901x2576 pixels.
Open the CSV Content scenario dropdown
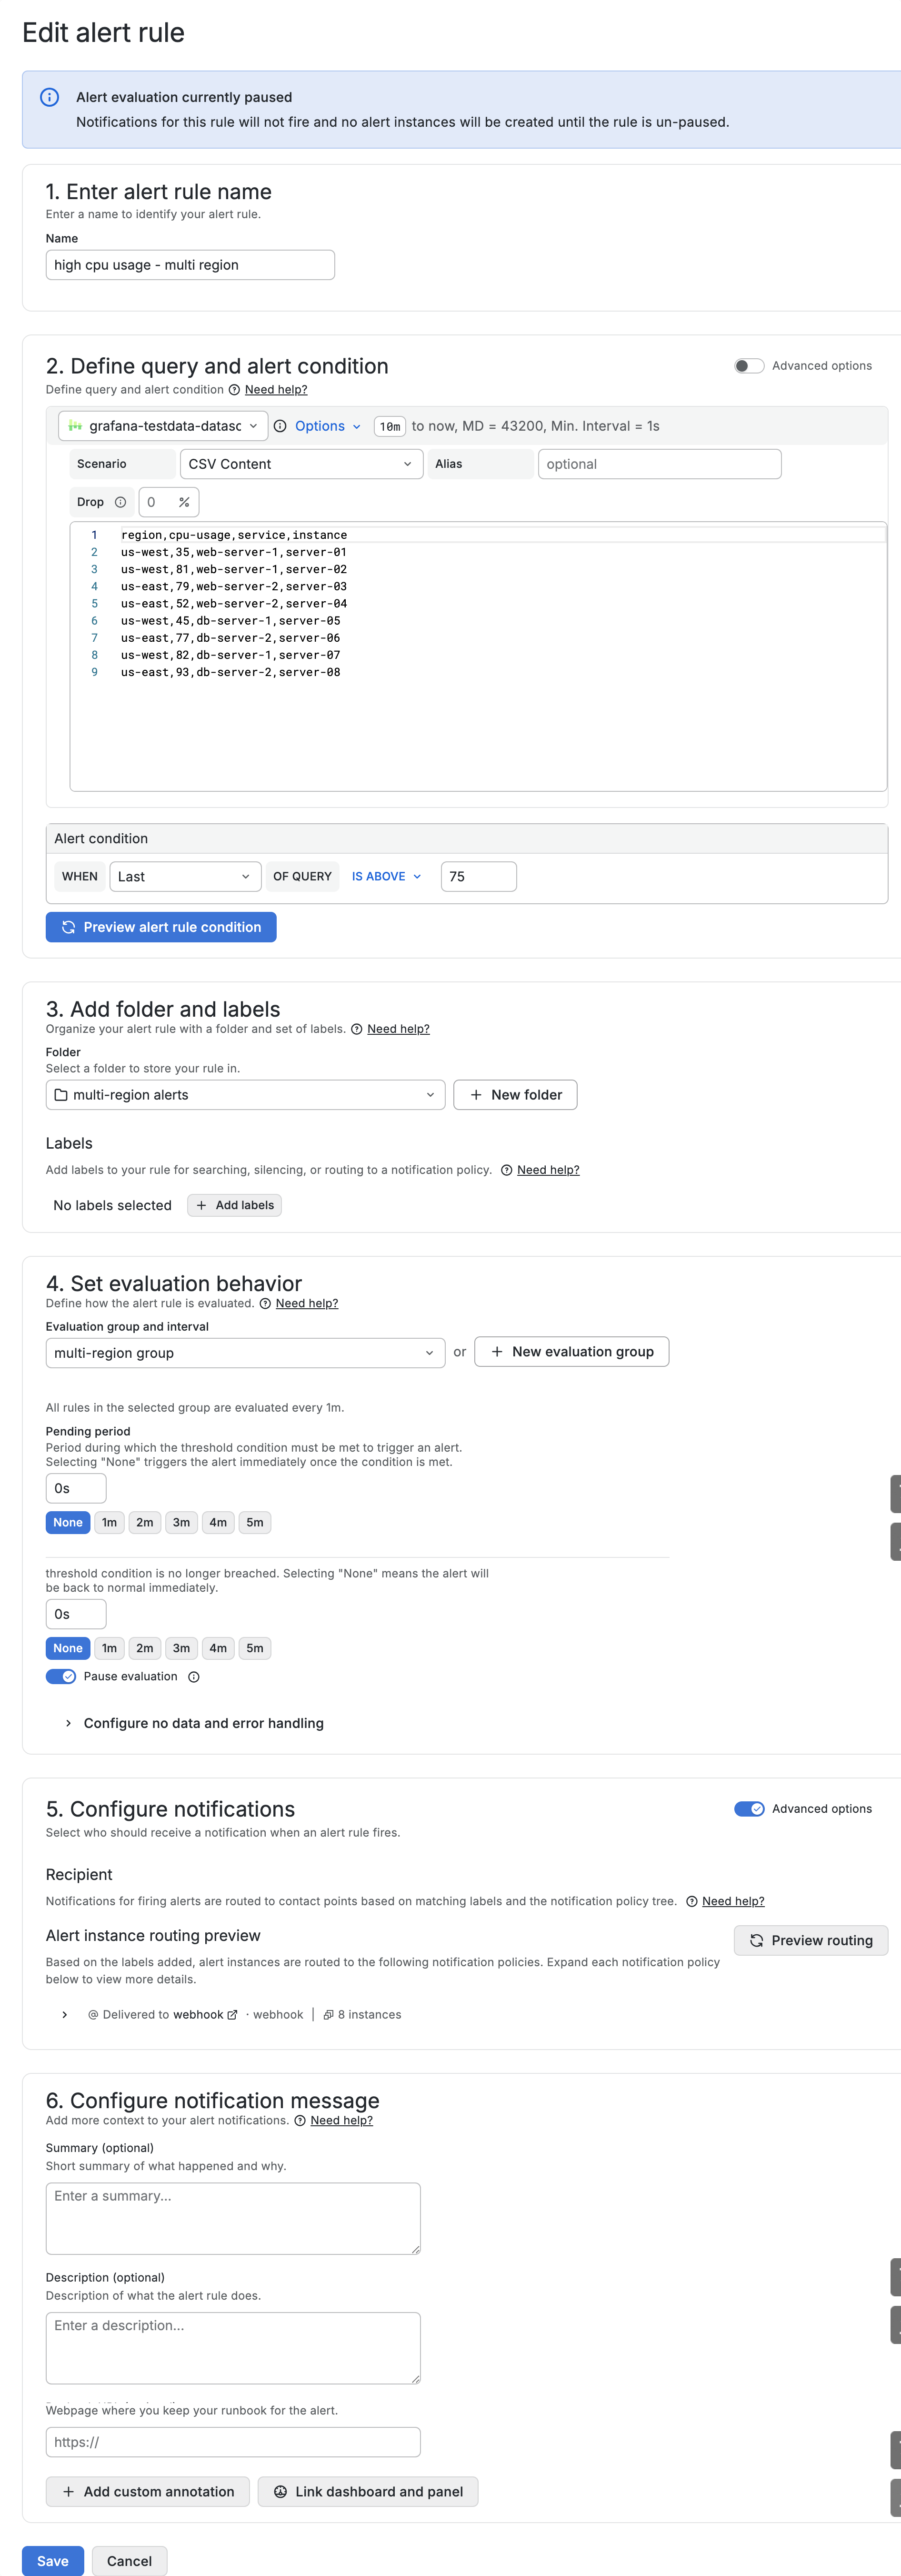pos(301,464)
